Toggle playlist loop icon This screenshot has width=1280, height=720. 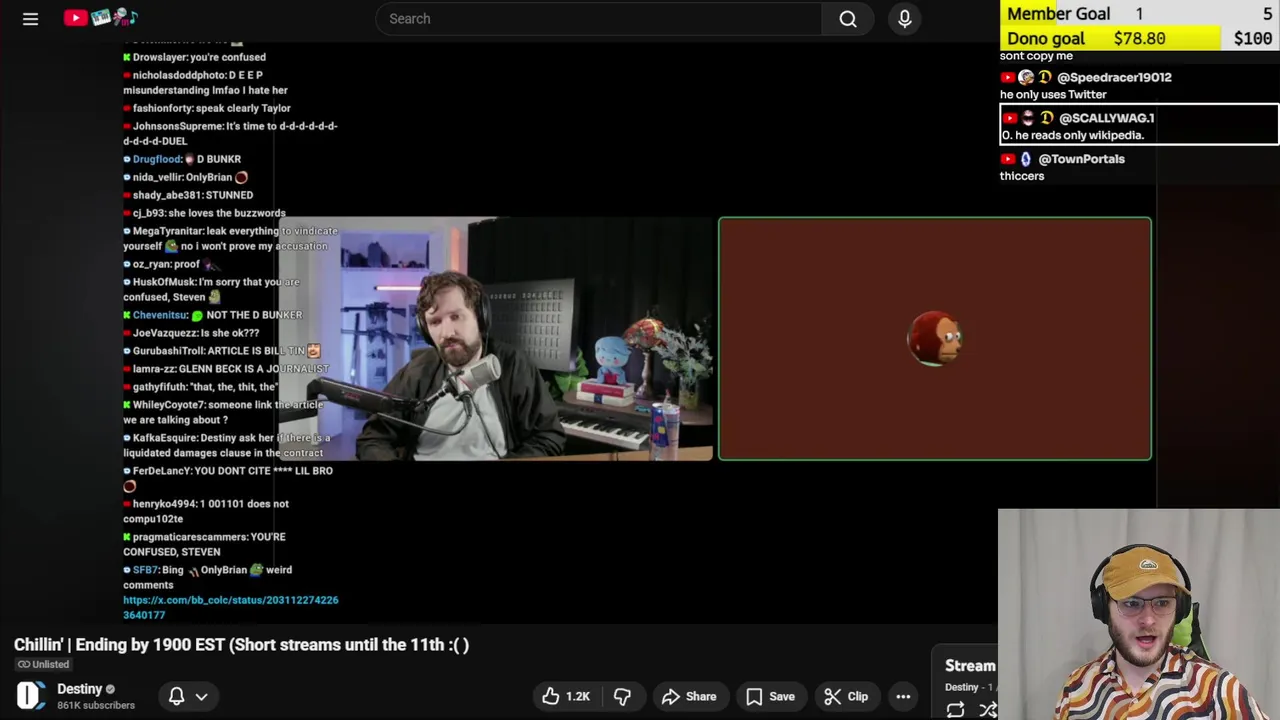coord(955,710)
